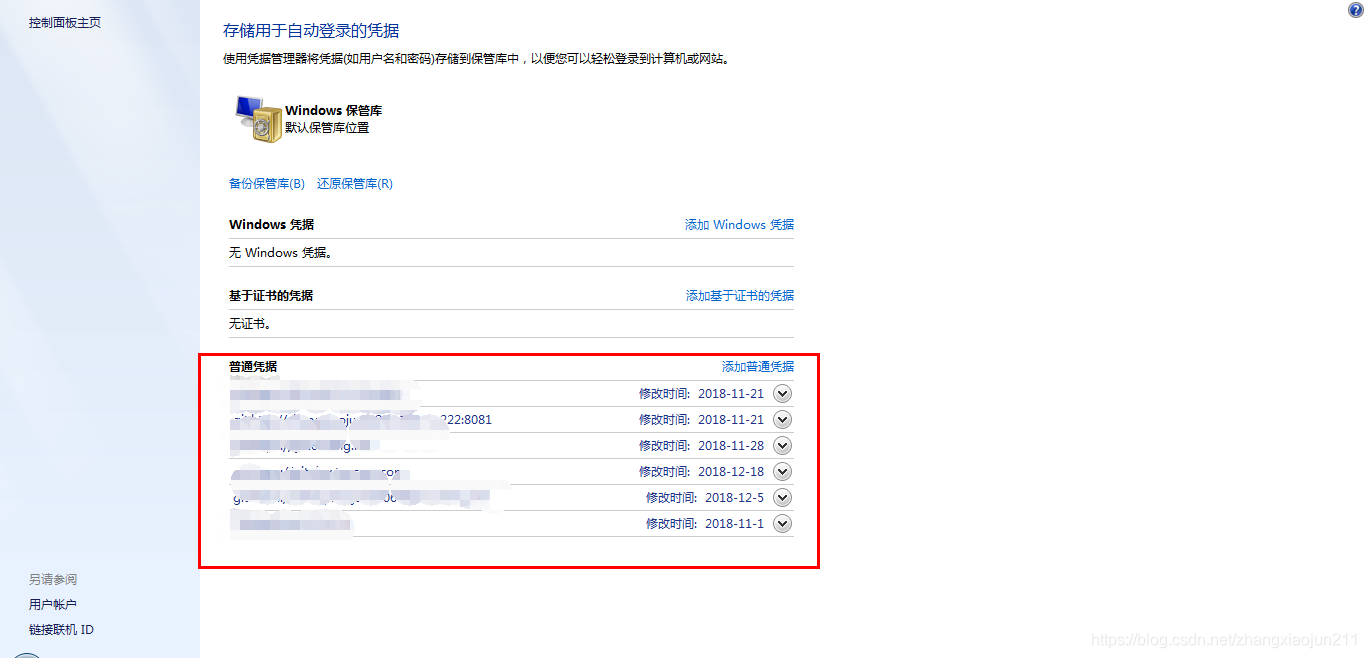Click 修改时间 2018-12-5 text
Viewport: 1366px width, 658px height.
coord(705,498)
